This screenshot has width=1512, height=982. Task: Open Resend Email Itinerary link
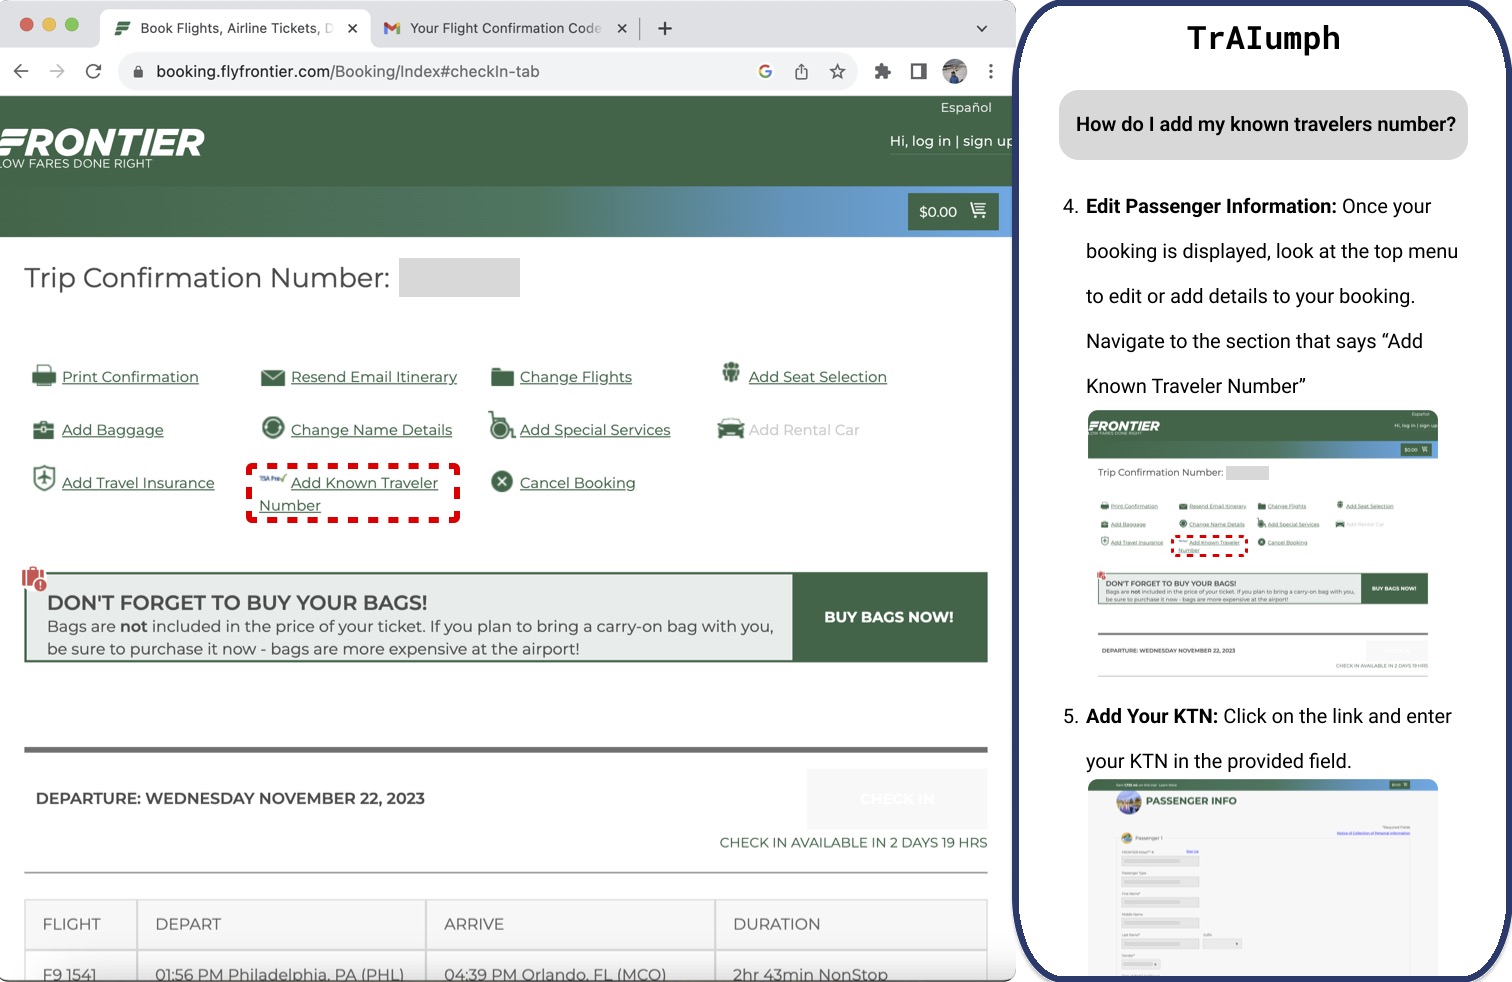pos(374,377)
